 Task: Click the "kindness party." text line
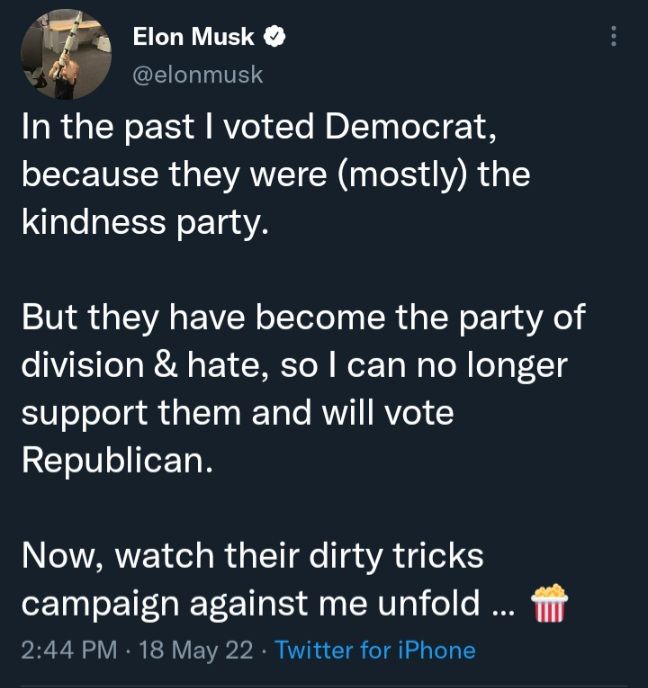coord(145,220)
